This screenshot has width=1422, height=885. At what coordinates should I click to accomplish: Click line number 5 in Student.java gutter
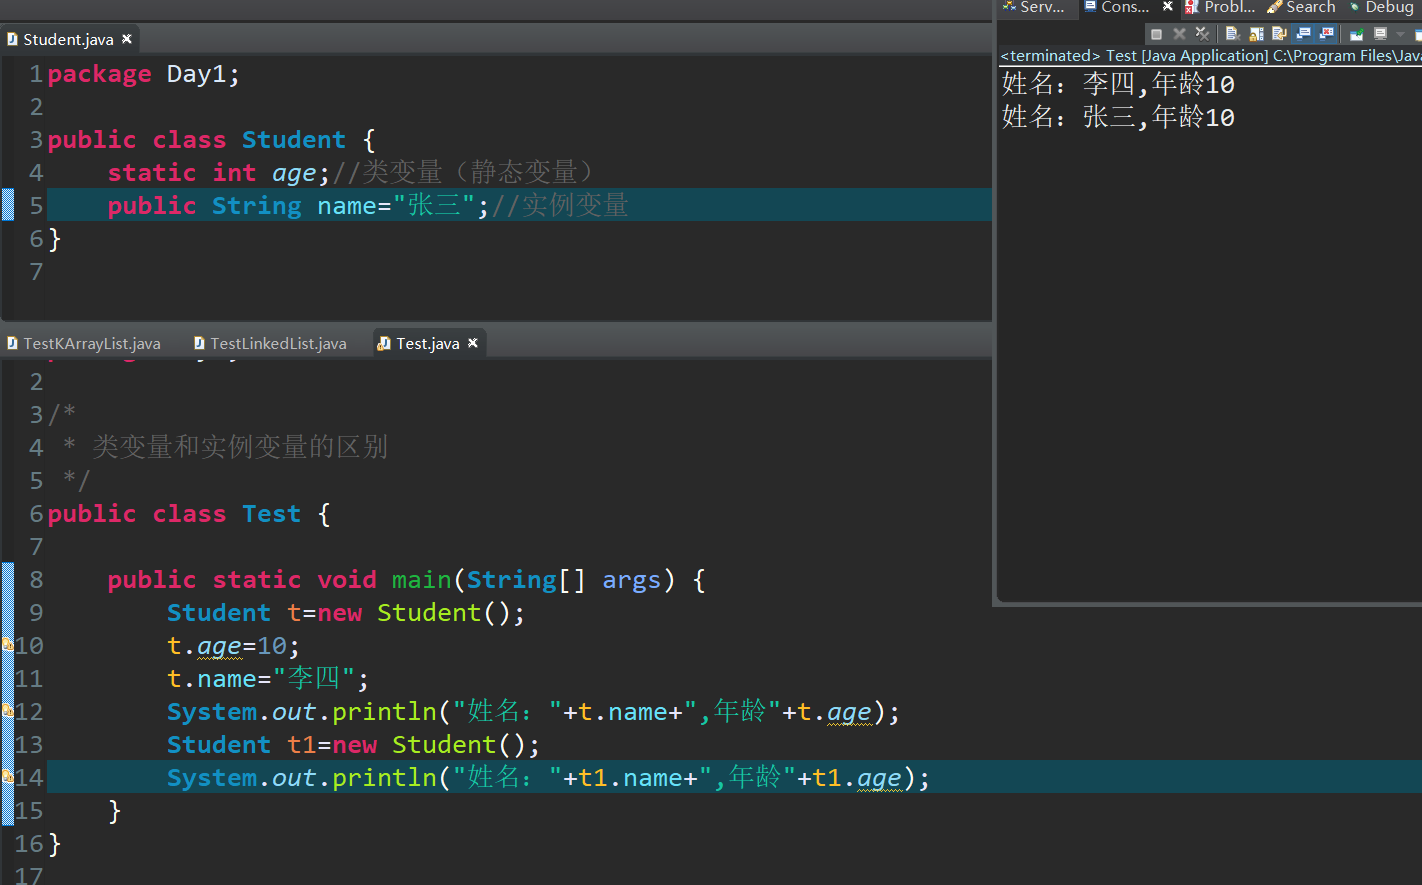(x=36, y=206)
